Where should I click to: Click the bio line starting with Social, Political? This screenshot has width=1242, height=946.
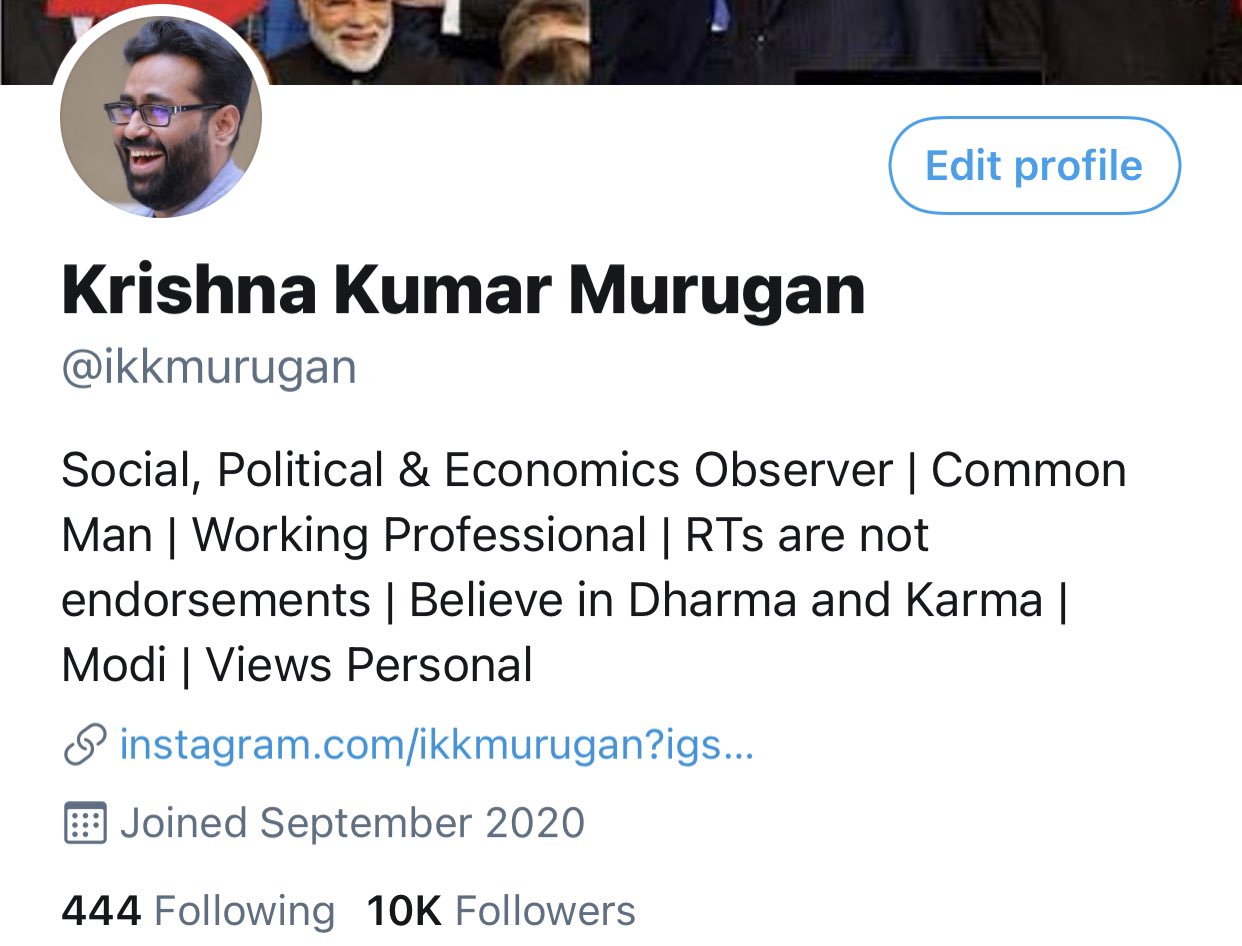594,470
